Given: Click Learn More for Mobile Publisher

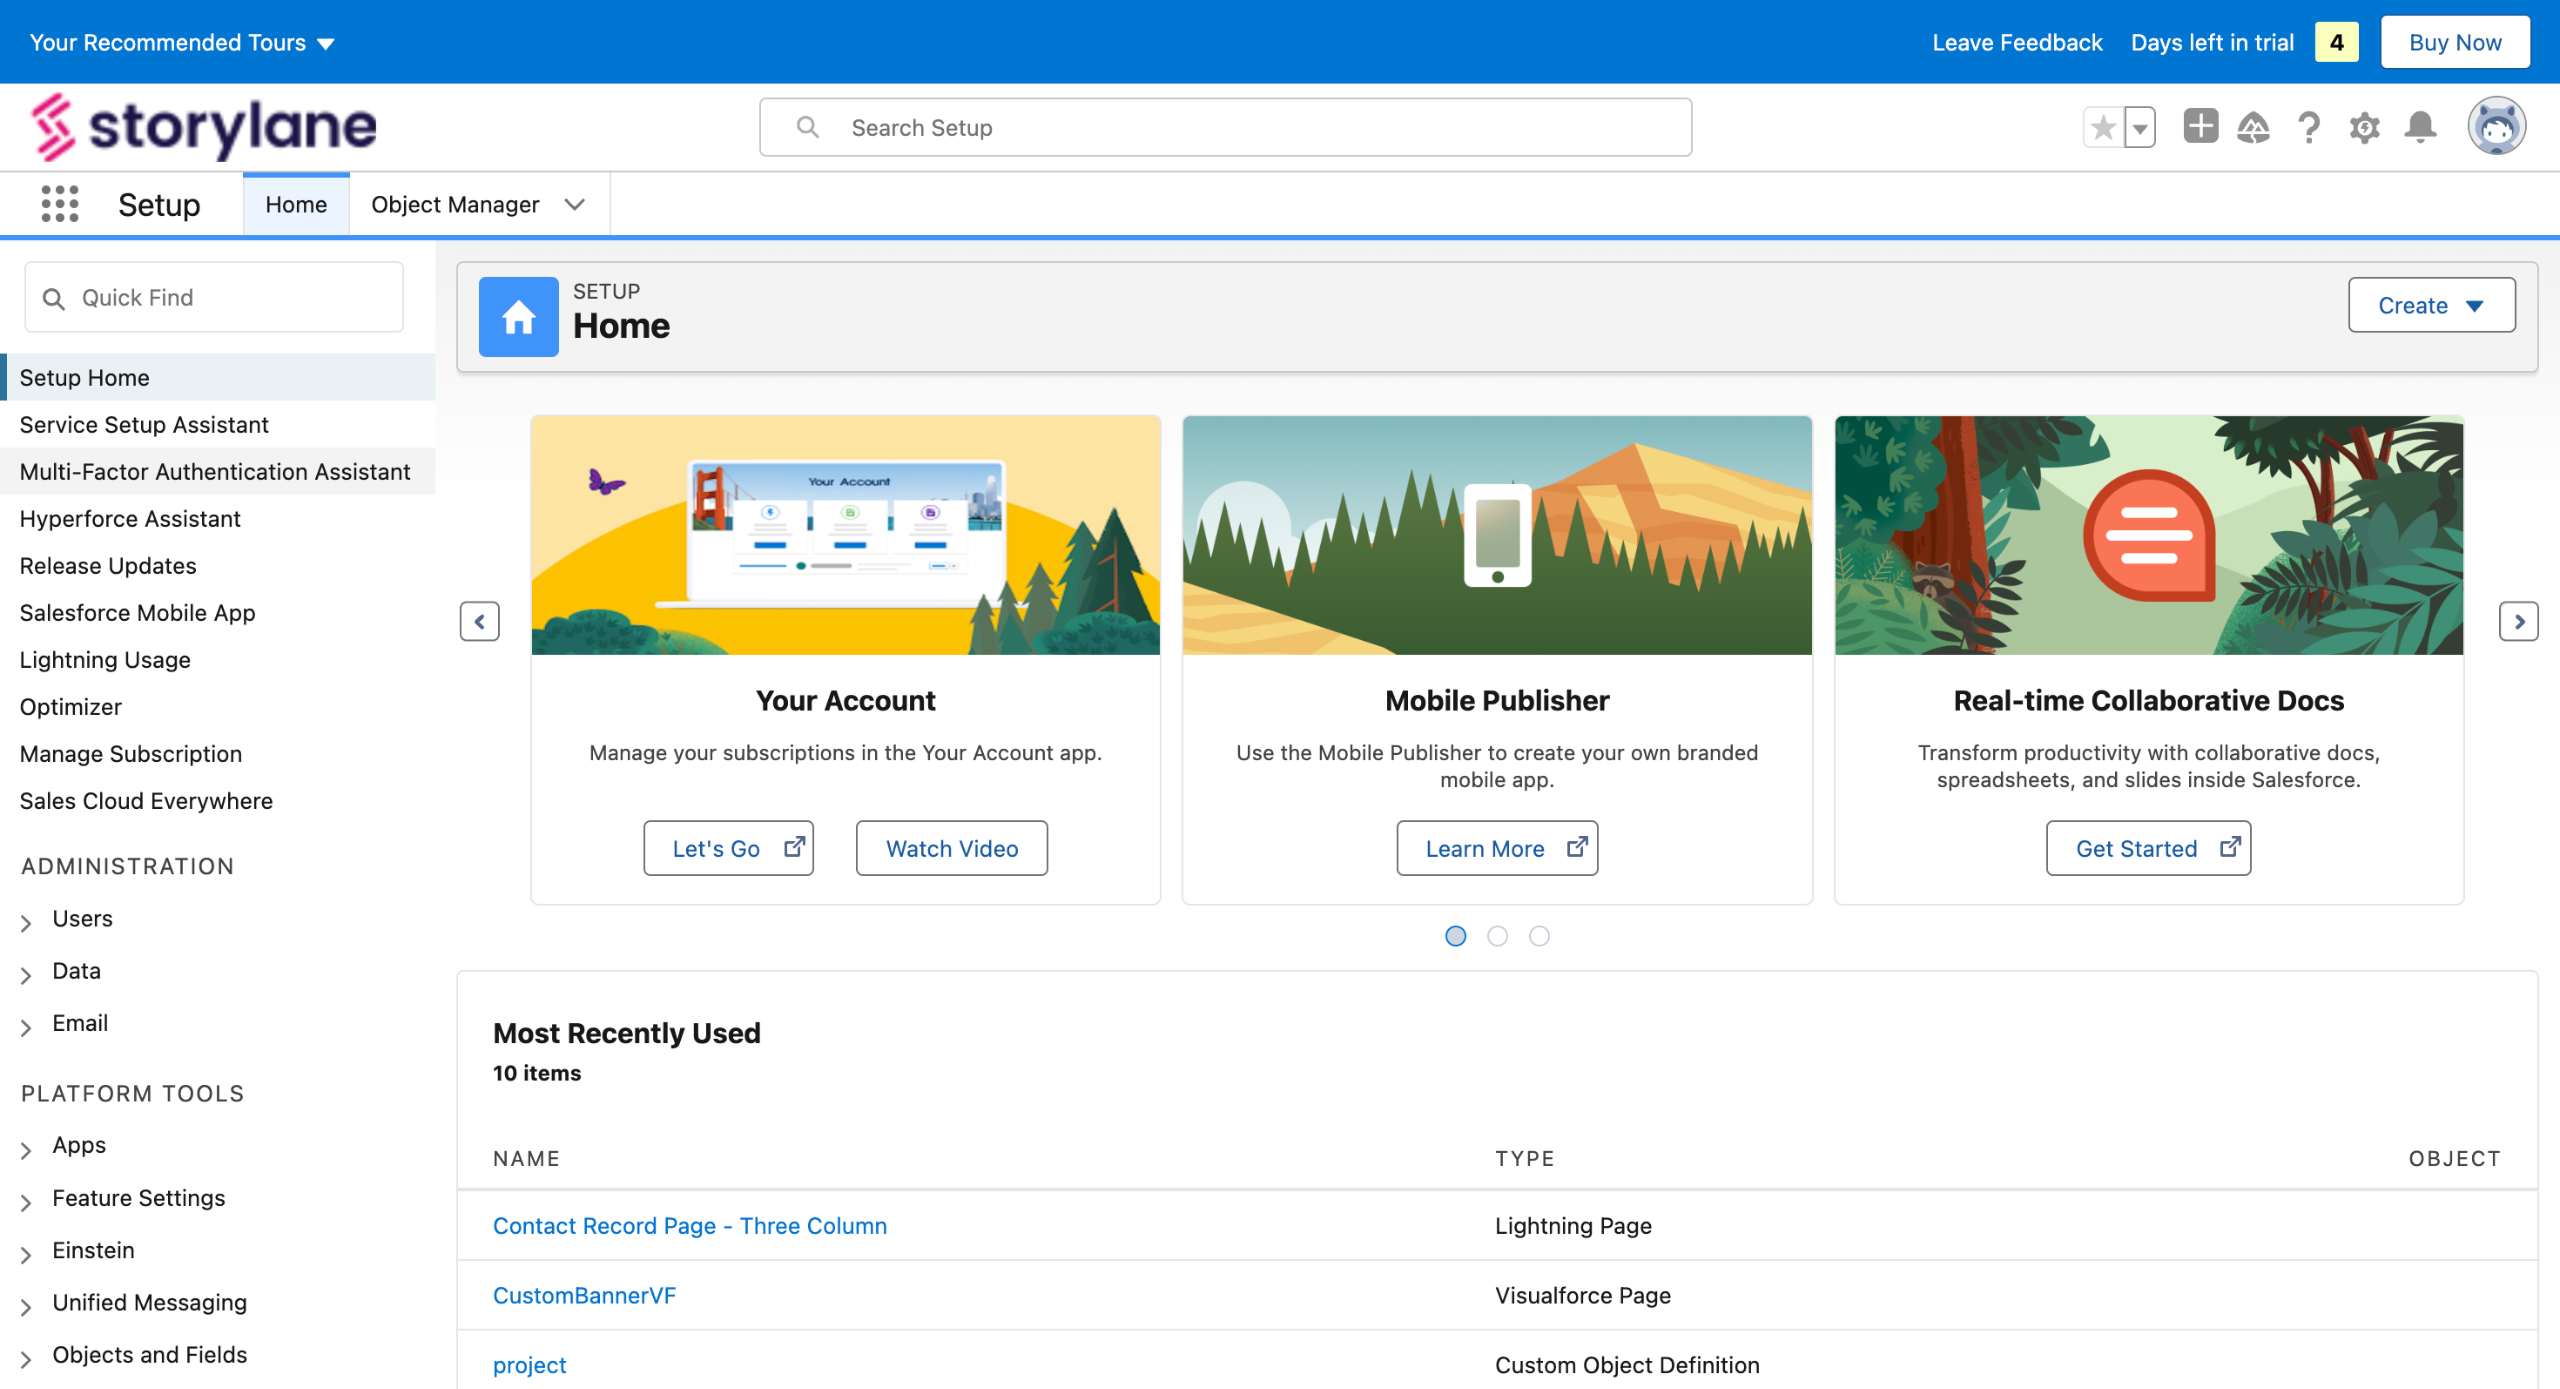Looking at the screenshot, I should point(1497,848).
